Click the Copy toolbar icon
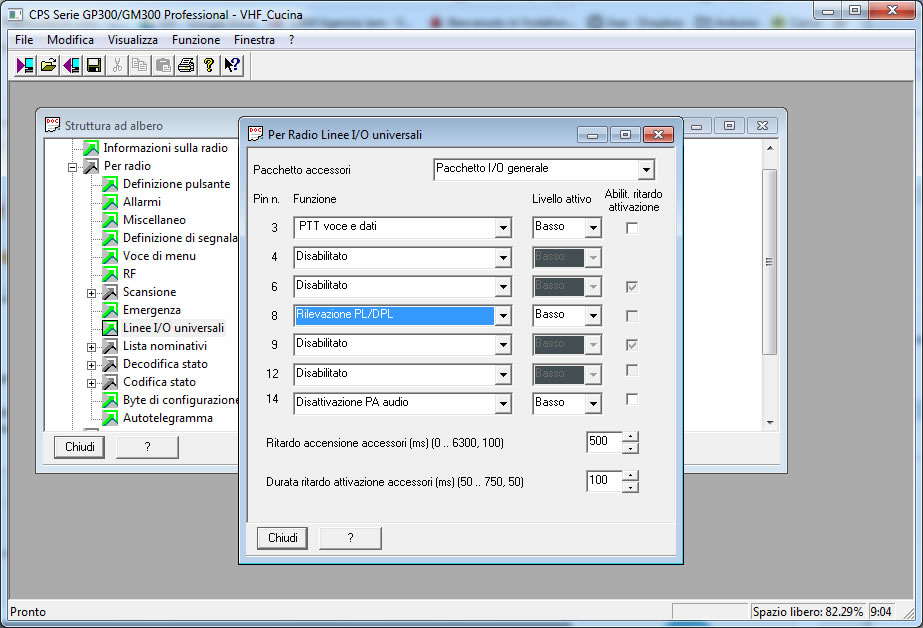This screenshot has height=628, width=923. (x=140, y=65)
